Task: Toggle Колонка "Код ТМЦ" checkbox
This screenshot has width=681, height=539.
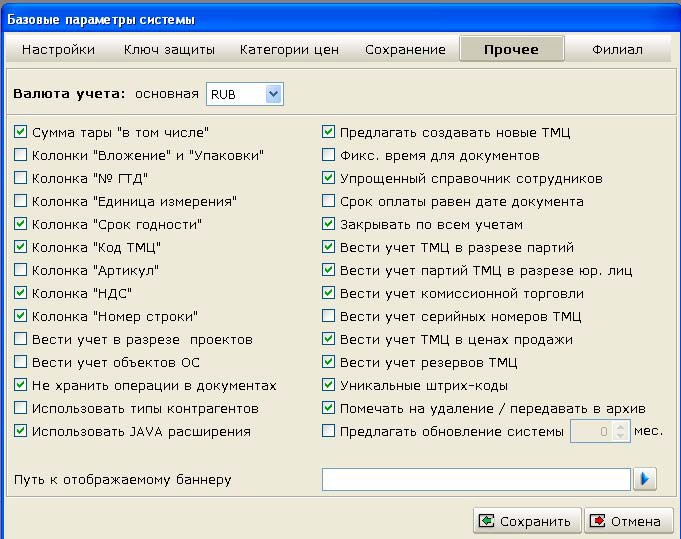Action: point(20,247)
